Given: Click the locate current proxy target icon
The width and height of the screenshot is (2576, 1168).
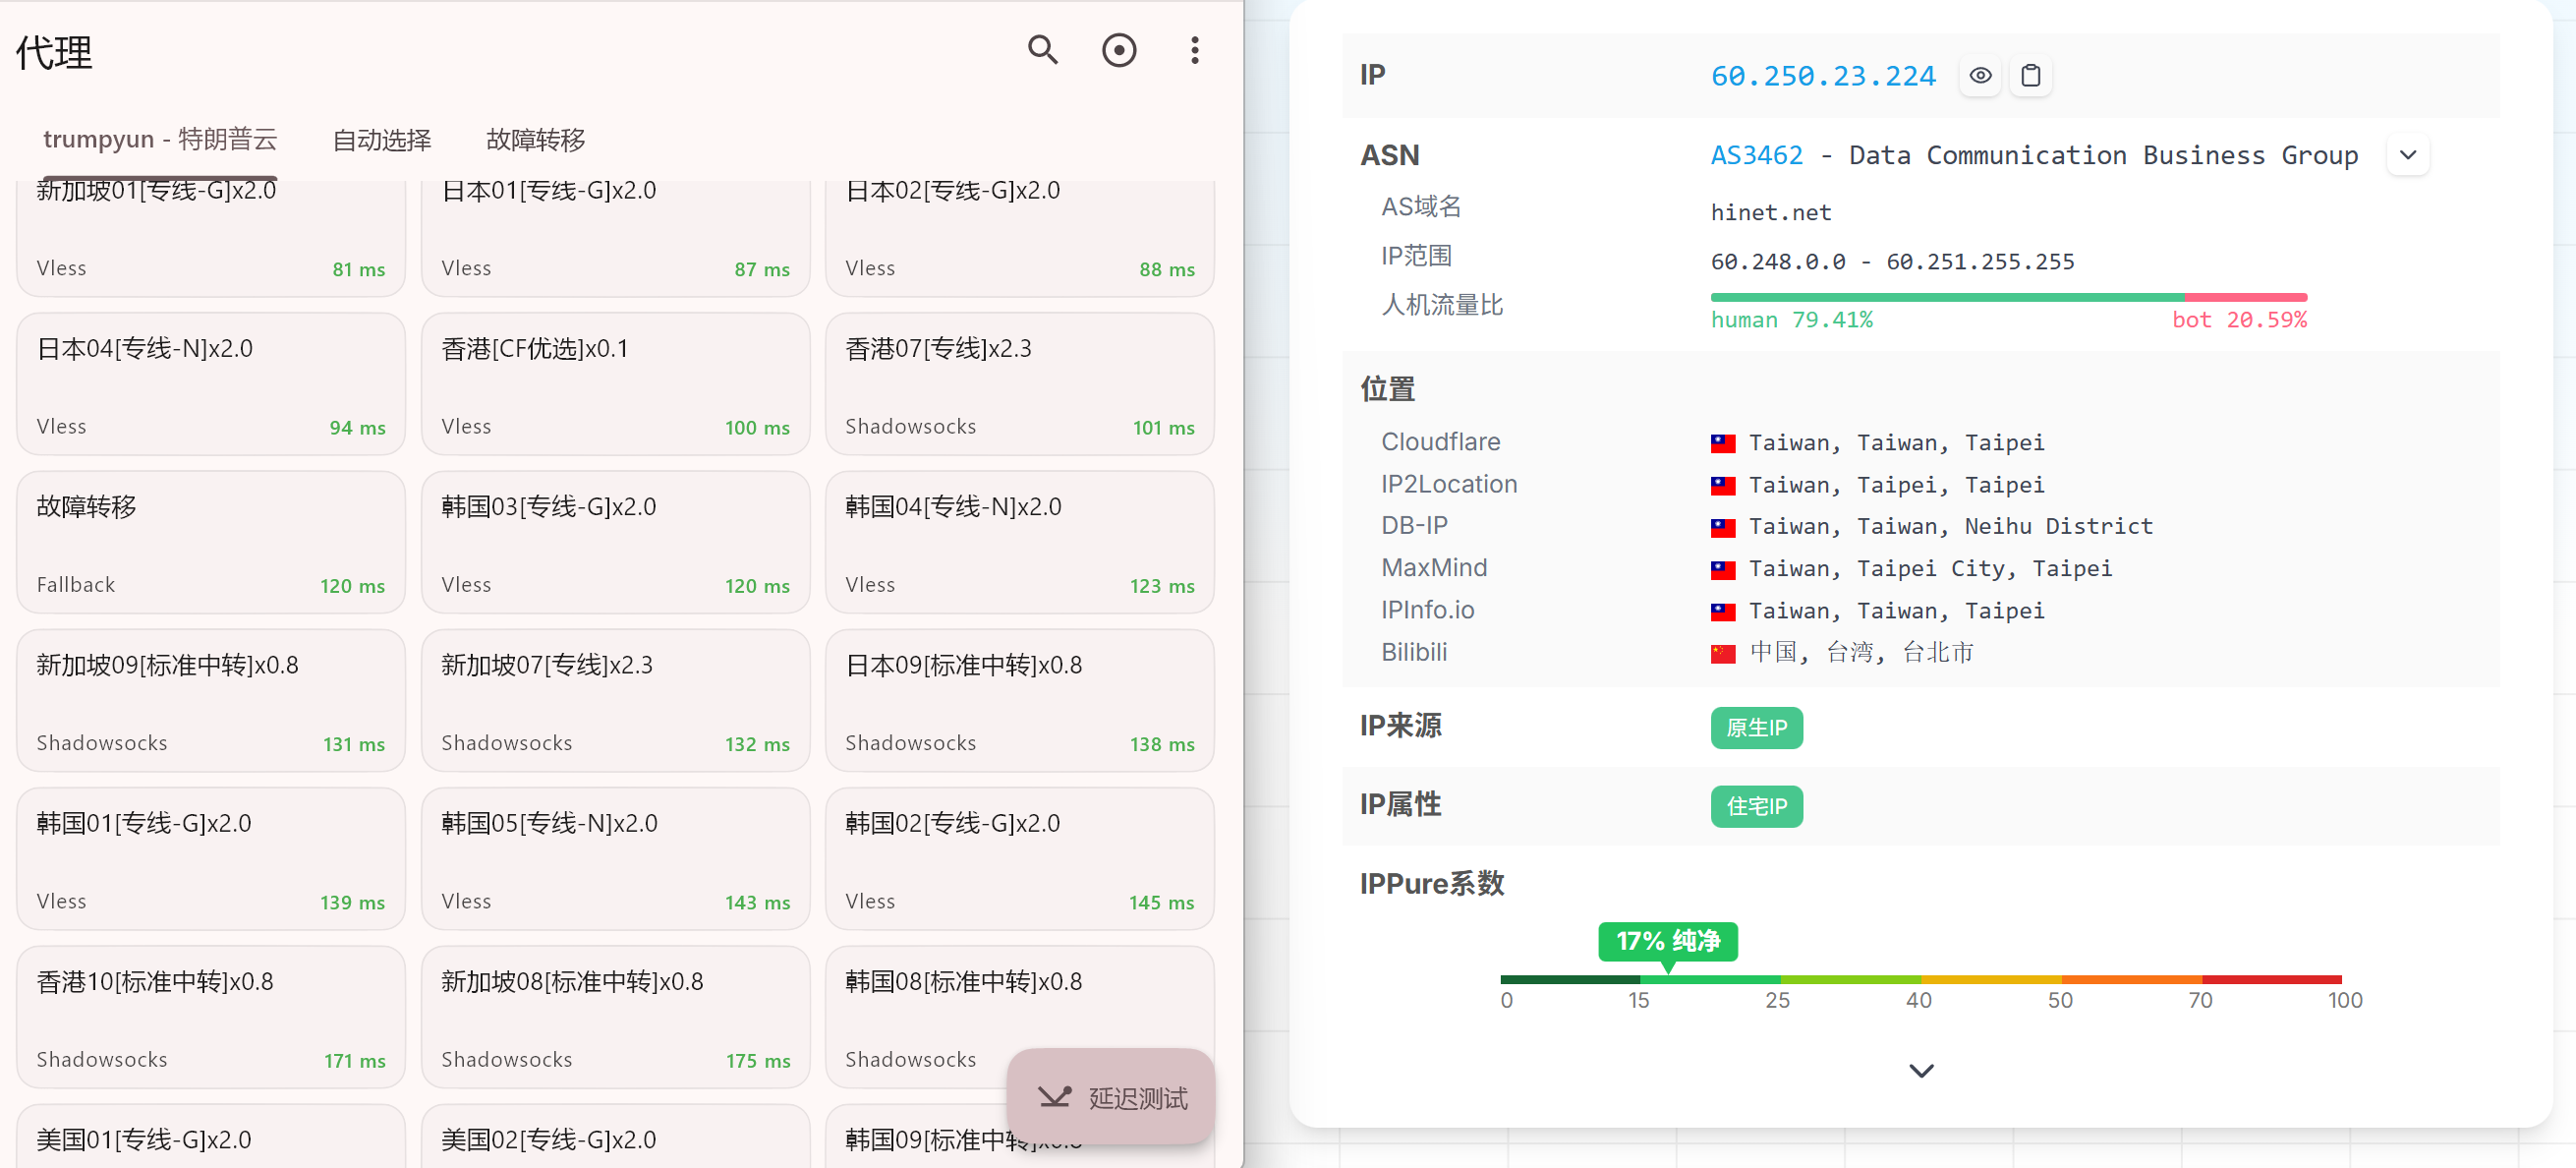Looking at the screenshot, I should click(x=1118, y=50).
